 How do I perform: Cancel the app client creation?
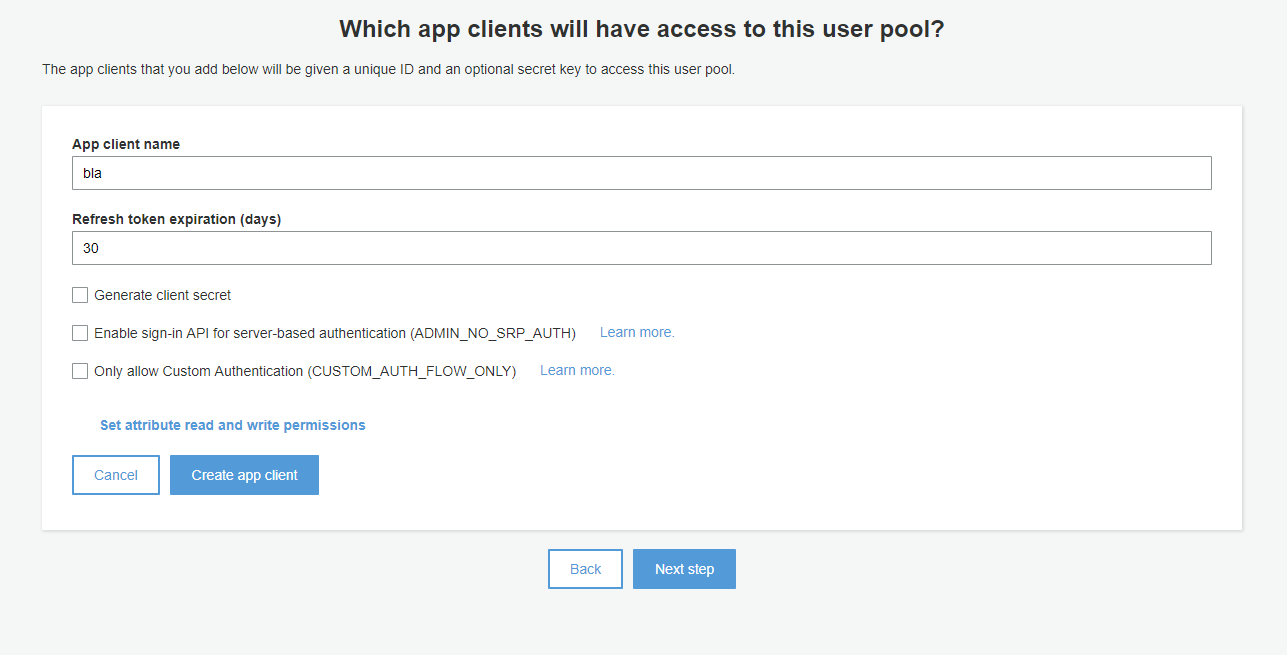tap(116, 475)
